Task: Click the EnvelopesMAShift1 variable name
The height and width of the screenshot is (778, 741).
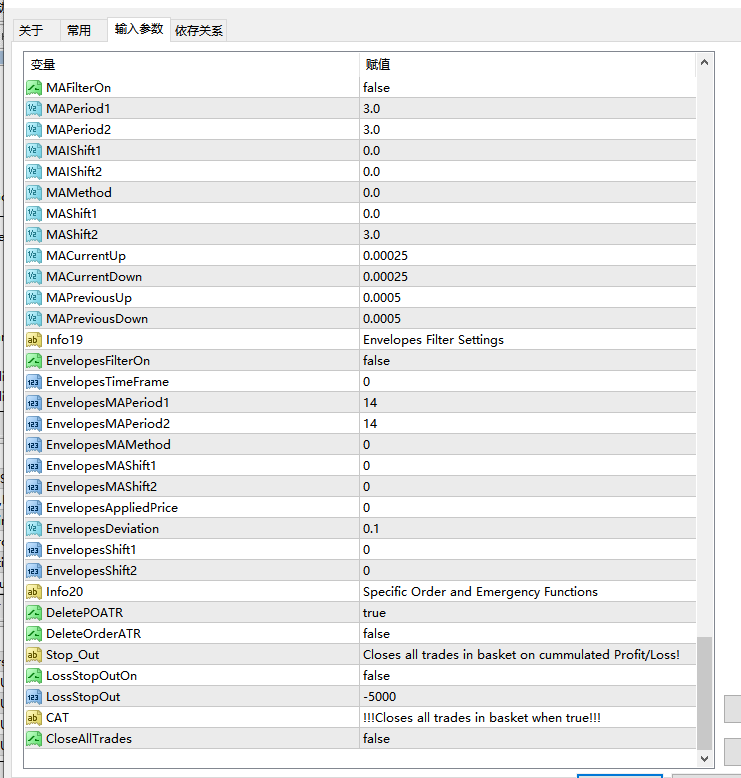Action: (101, 466)
